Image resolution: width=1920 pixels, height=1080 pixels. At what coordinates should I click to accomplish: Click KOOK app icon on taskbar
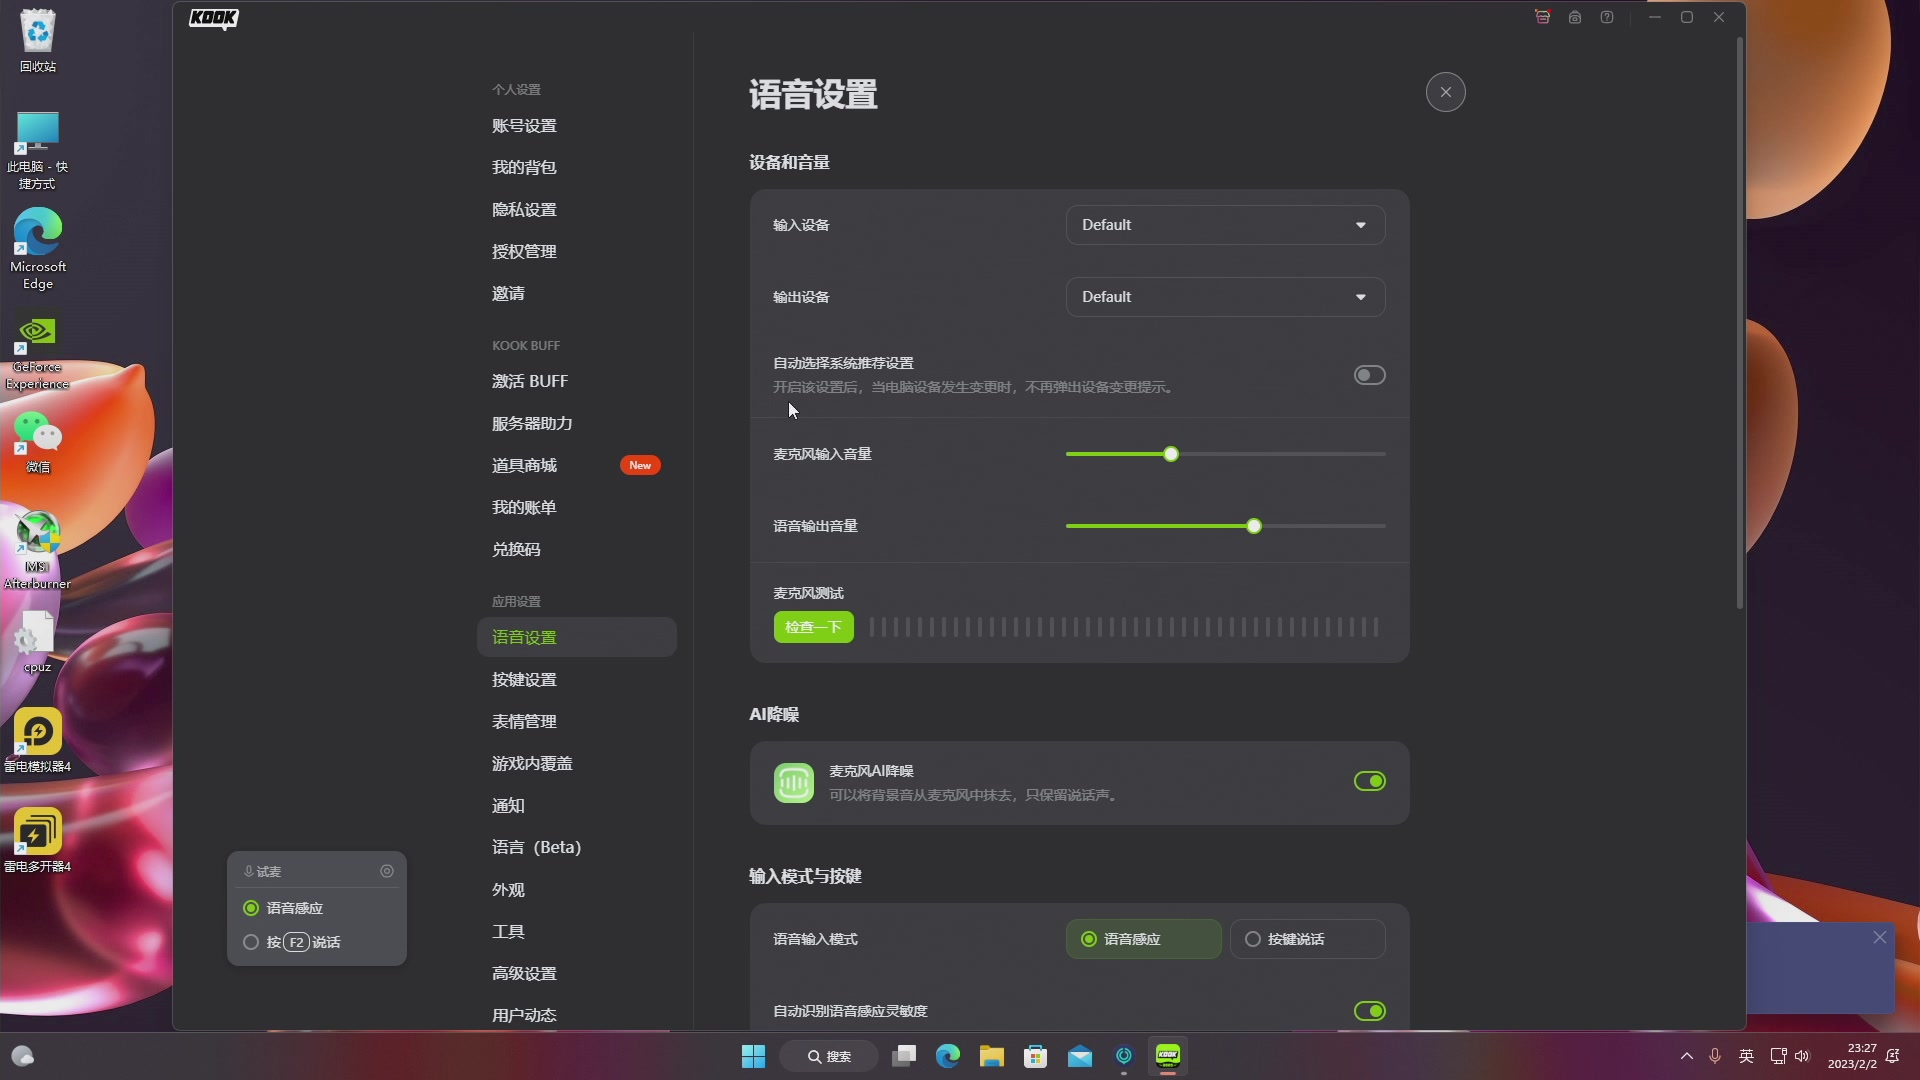pyautogui.click(x=1168, y=1056)
